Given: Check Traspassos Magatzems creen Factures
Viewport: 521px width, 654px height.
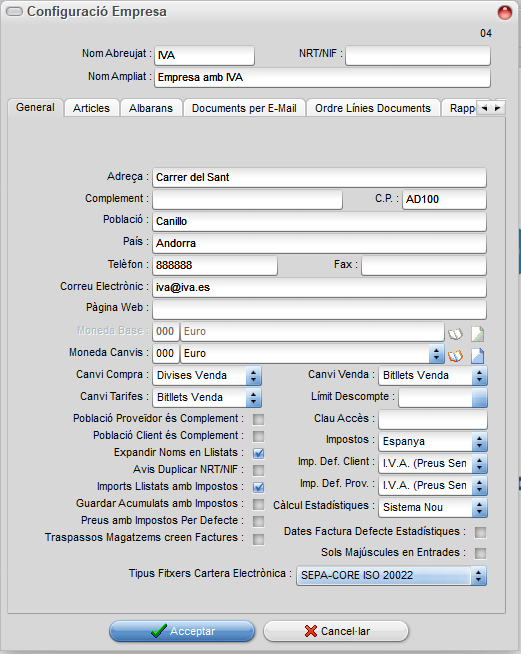Looking at the screenshot, I should (x=259, y=539).
